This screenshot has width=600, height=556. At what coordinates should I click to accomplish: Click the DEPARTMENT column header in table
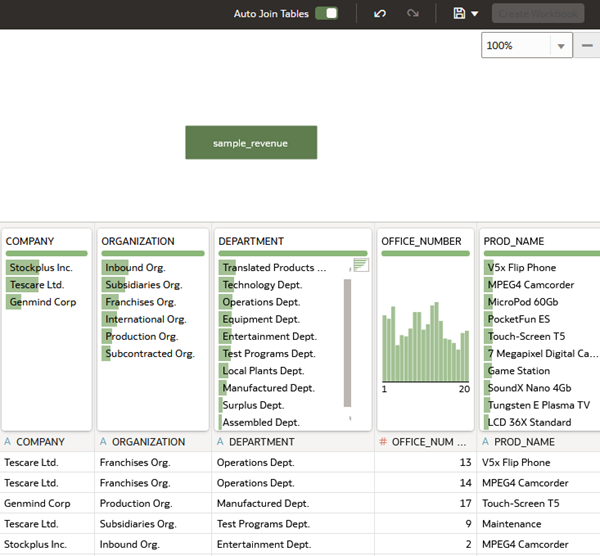tap(262, 442)
